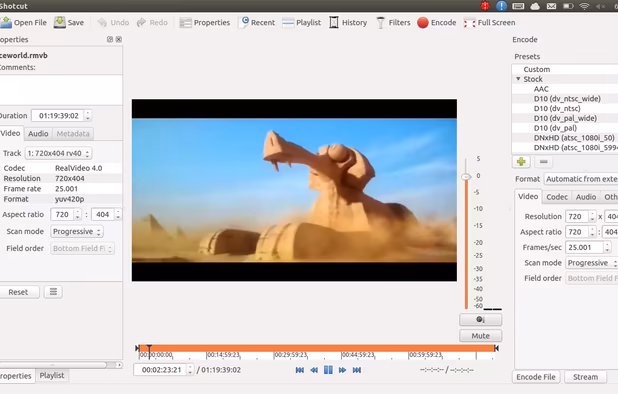The width and height of the screenshot is (618, 394).
Task: Switch to the Audio tab in Encode
Action: point(586,197)
